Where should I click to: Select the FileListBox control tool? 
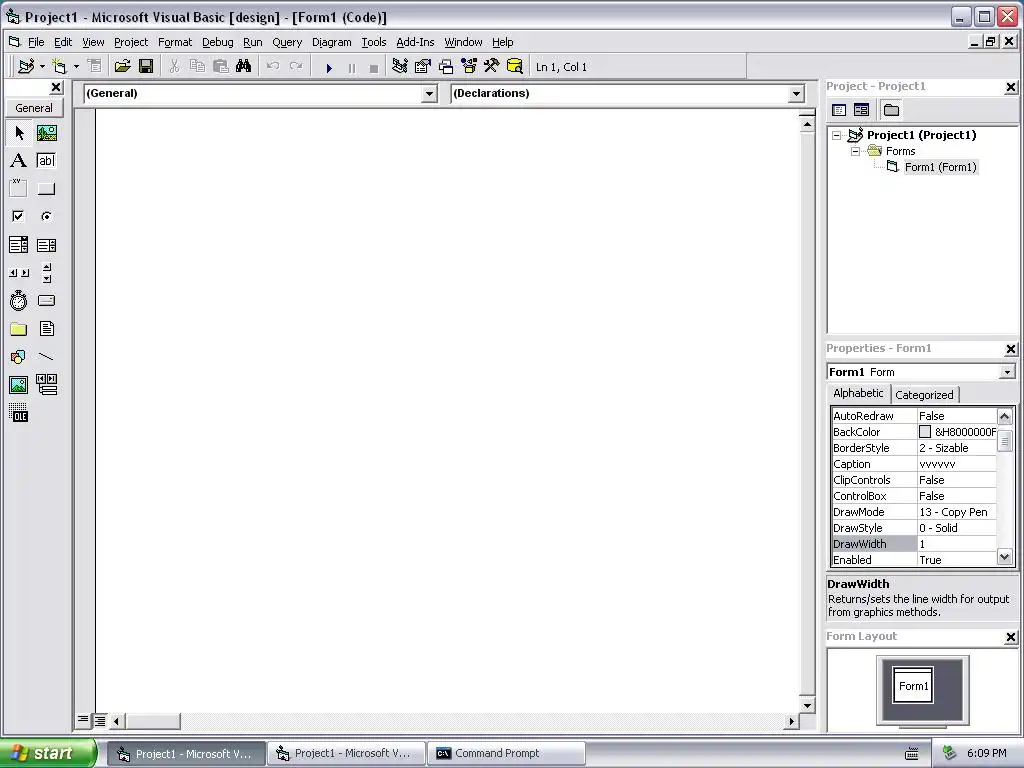(46, 328)
